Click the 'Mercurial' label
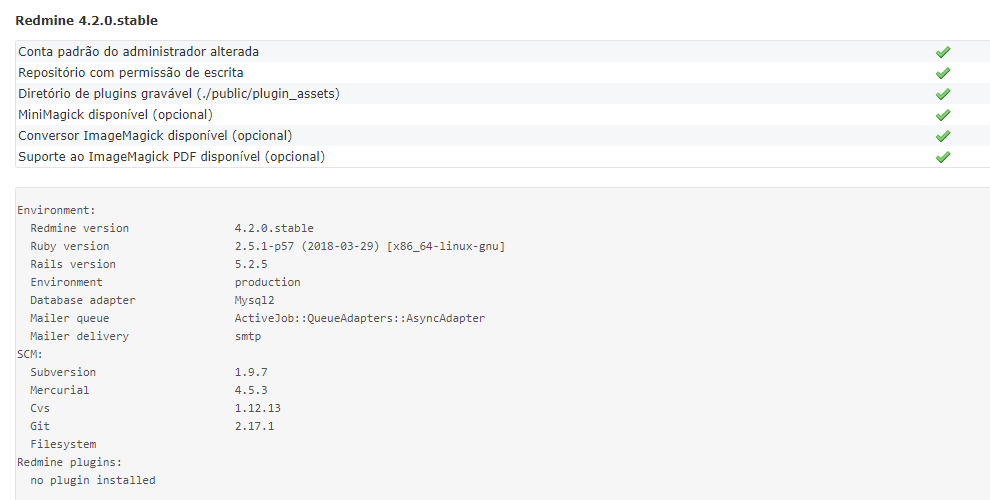This screenshot has width=990, height=500. pyautogui.click(x=60, y=390)
